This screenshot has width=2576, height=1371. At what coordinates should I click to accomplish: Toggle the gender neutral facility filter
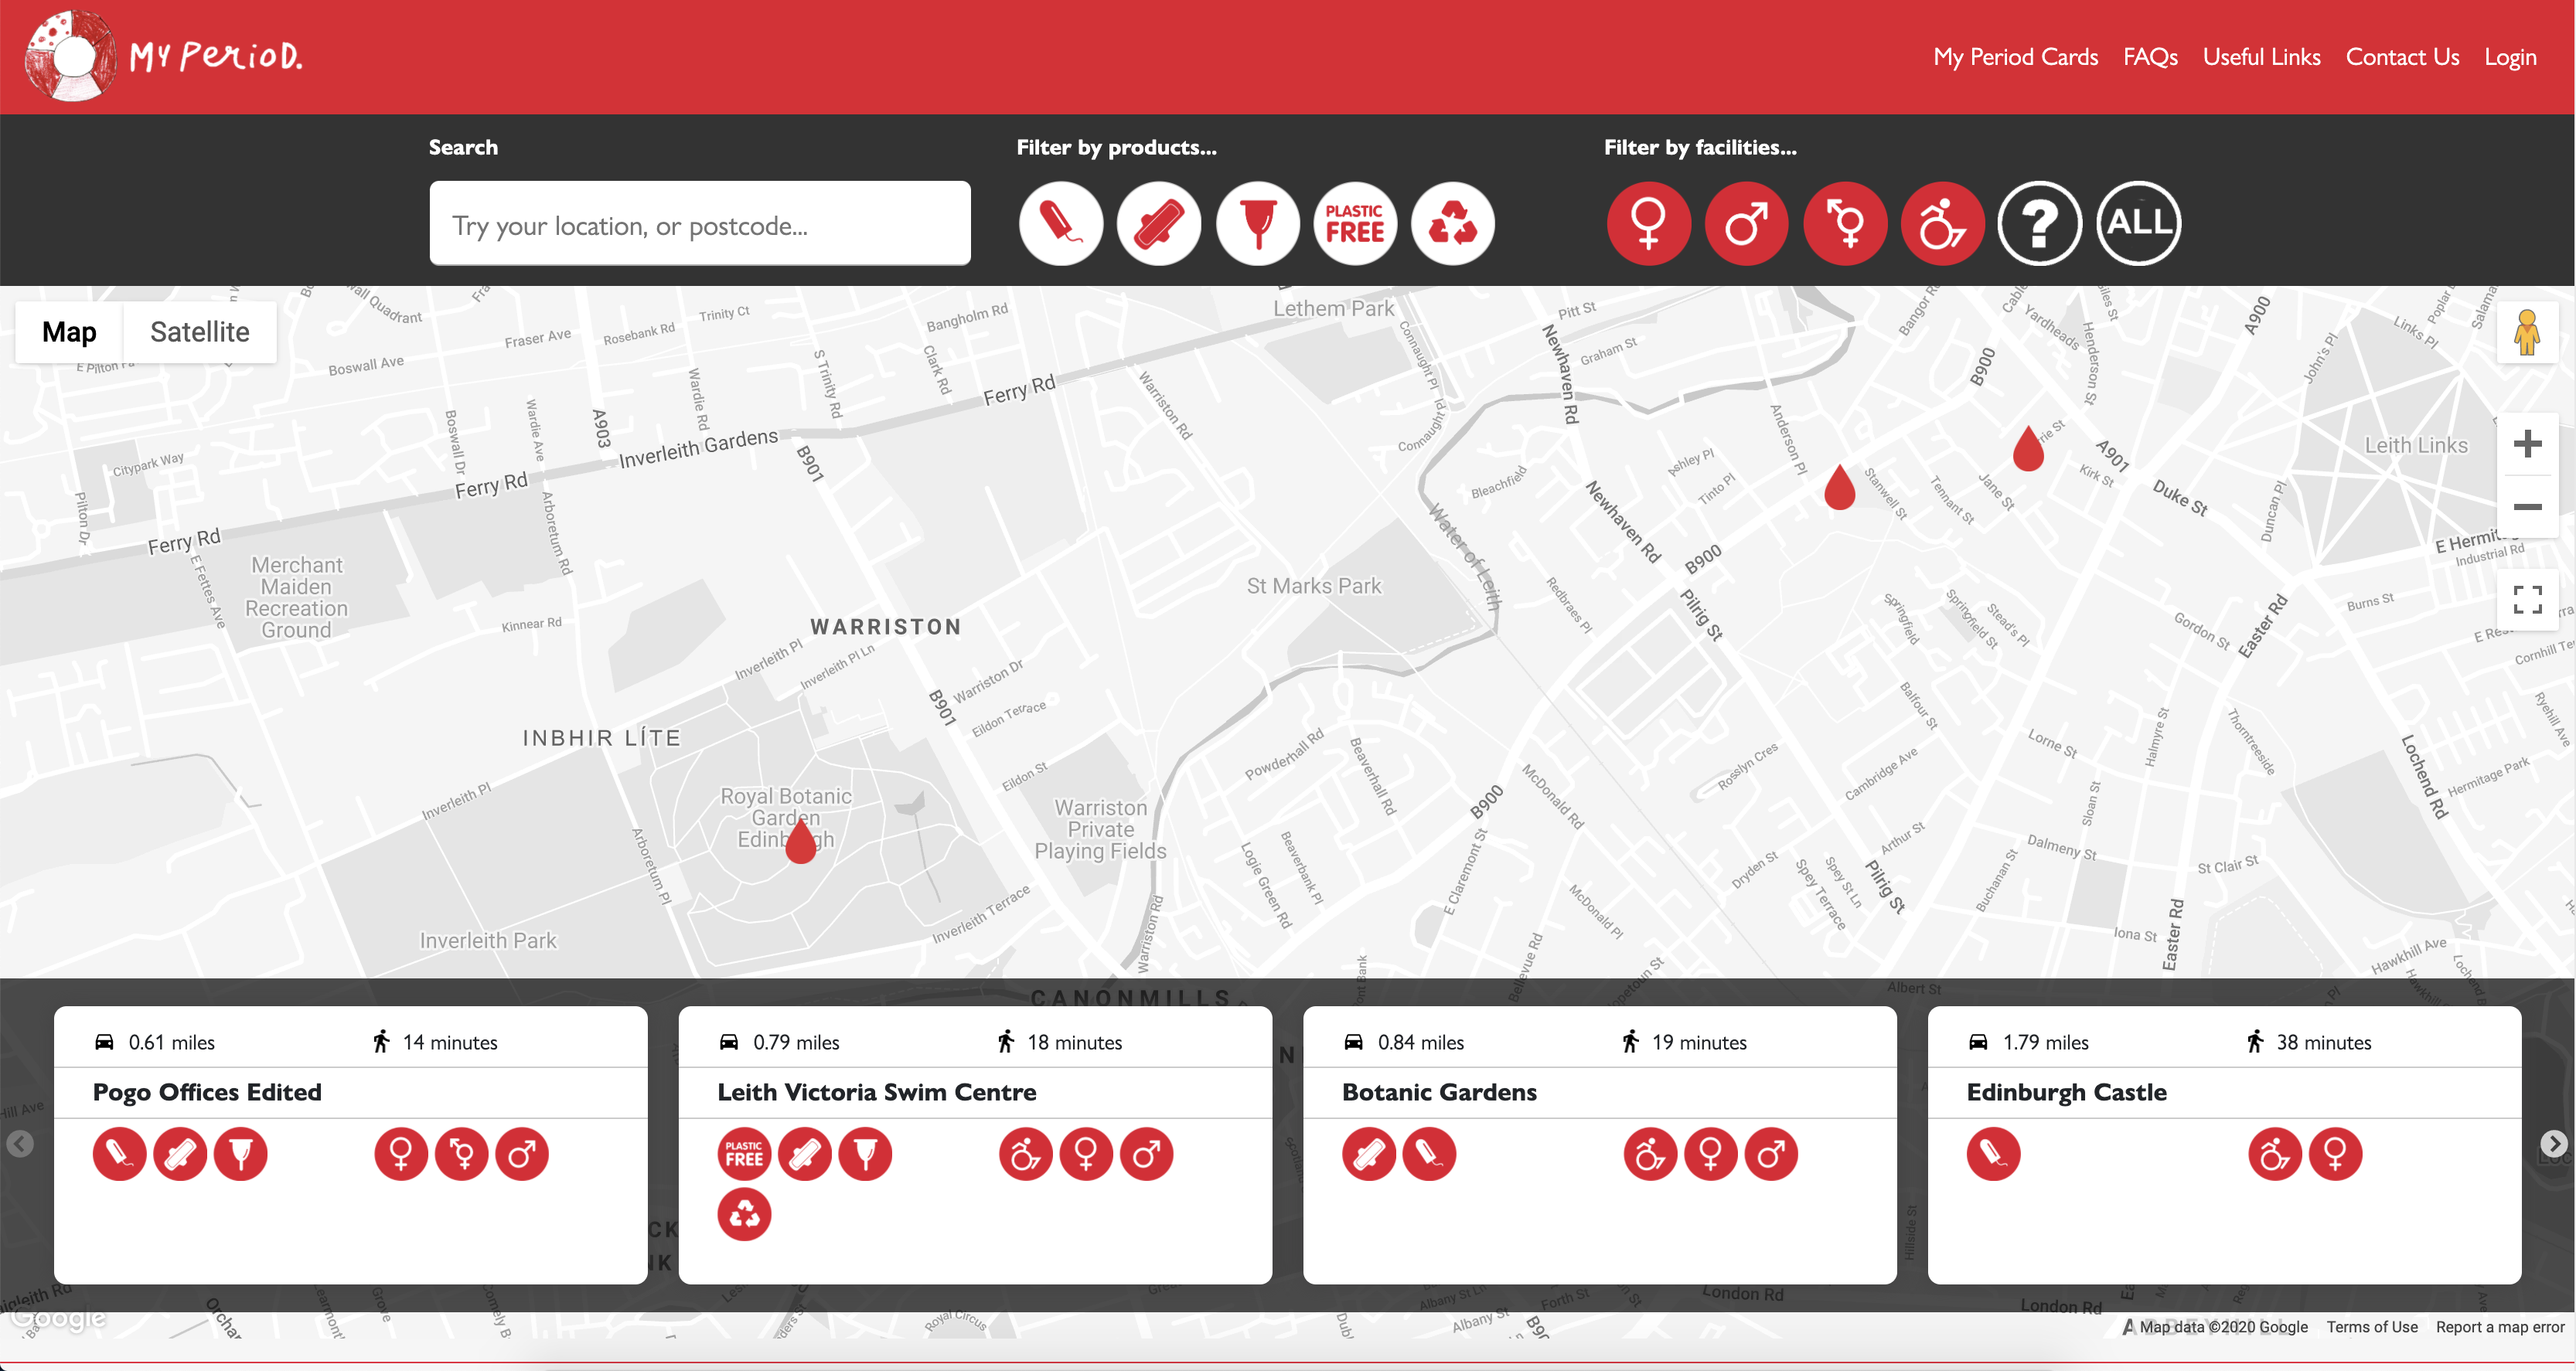pos(1845,223)
